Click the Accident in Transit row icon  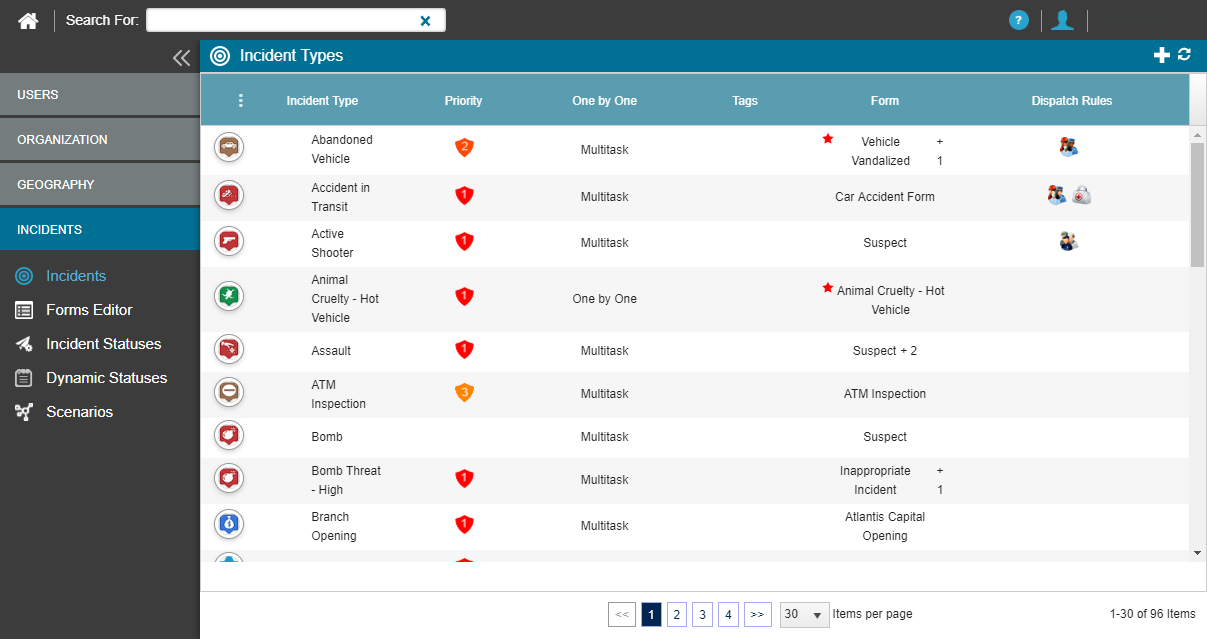coord(229,195)
